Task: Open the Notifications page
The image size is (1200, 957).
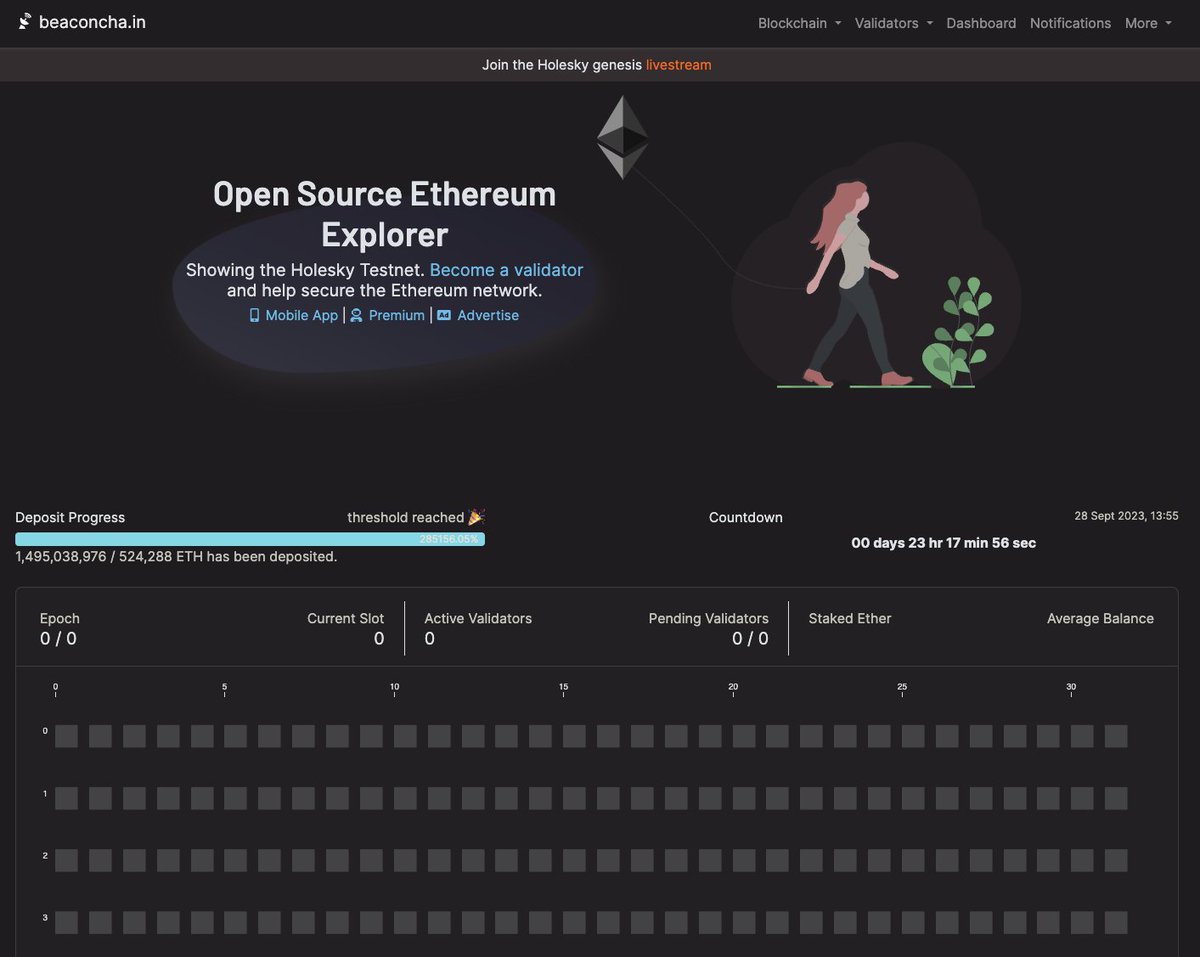Action: tap(1070, 22)
